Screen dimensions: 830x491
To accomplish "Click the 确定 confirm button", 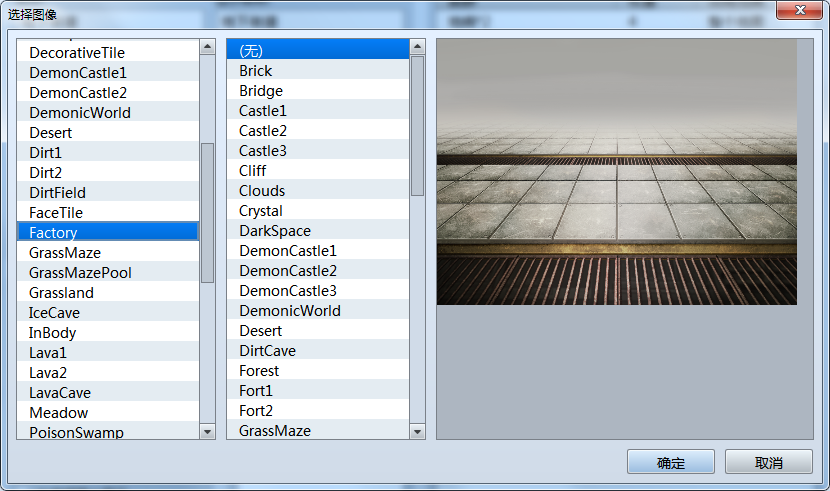I will pyautogui.click(x=671, y=462).
